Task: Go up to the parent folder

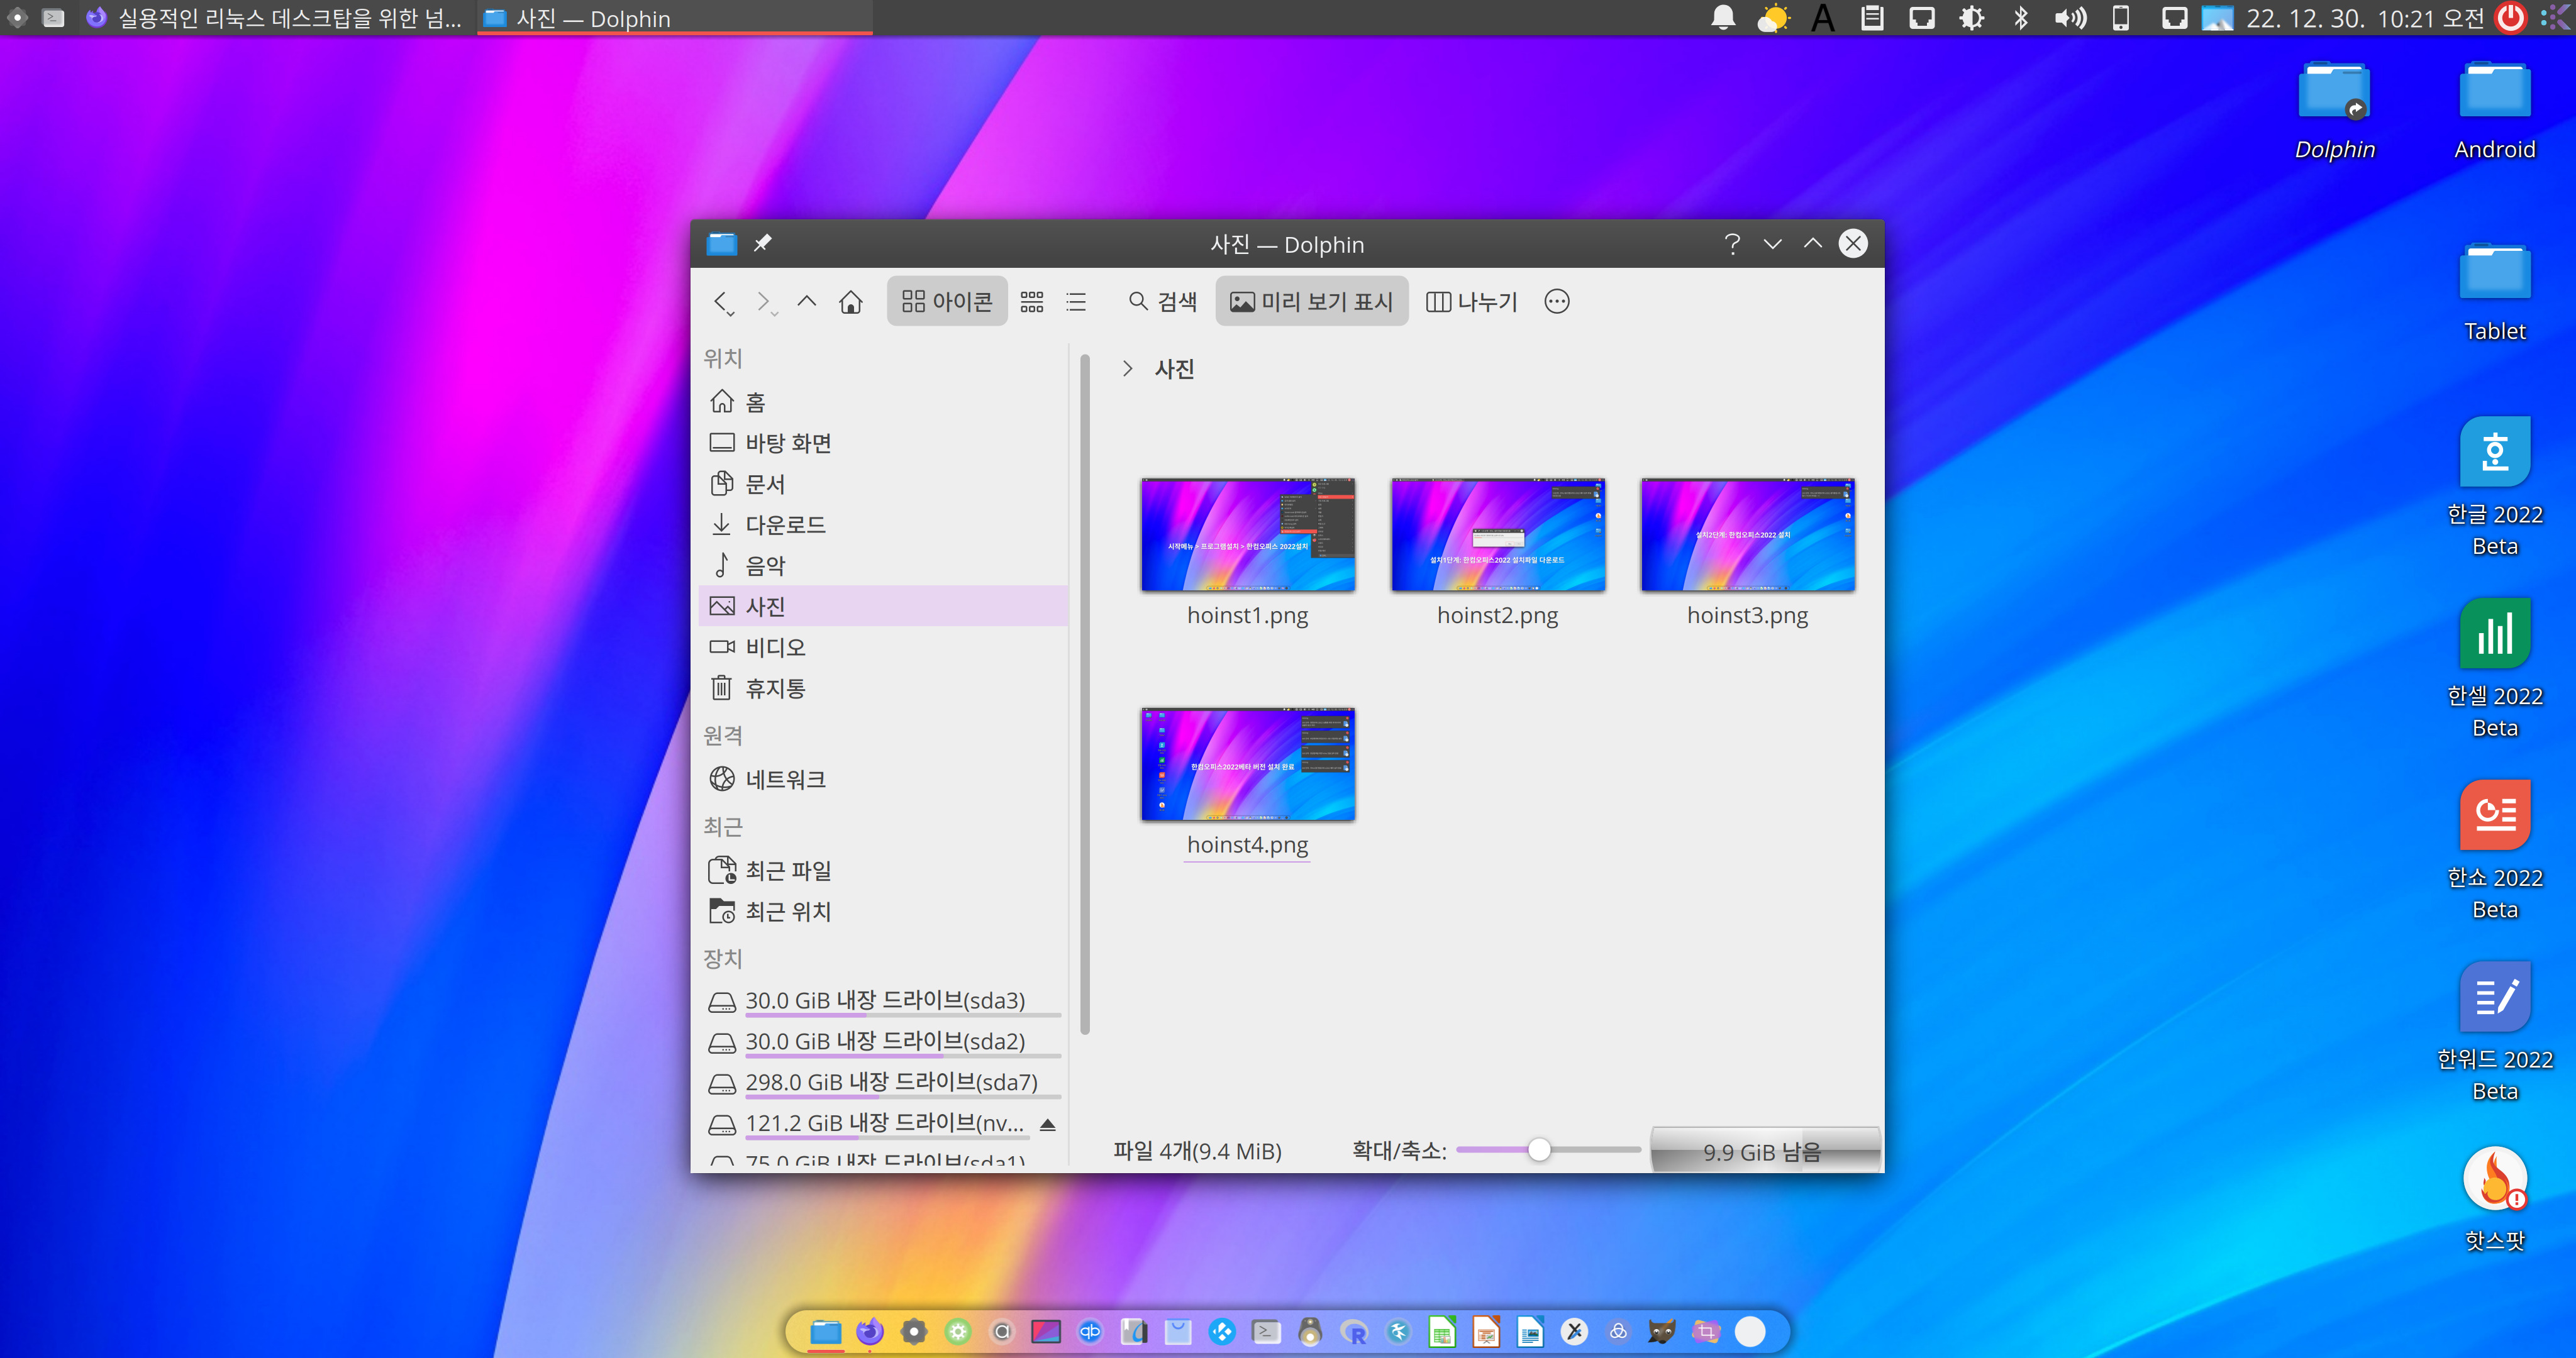Action: 806,301
